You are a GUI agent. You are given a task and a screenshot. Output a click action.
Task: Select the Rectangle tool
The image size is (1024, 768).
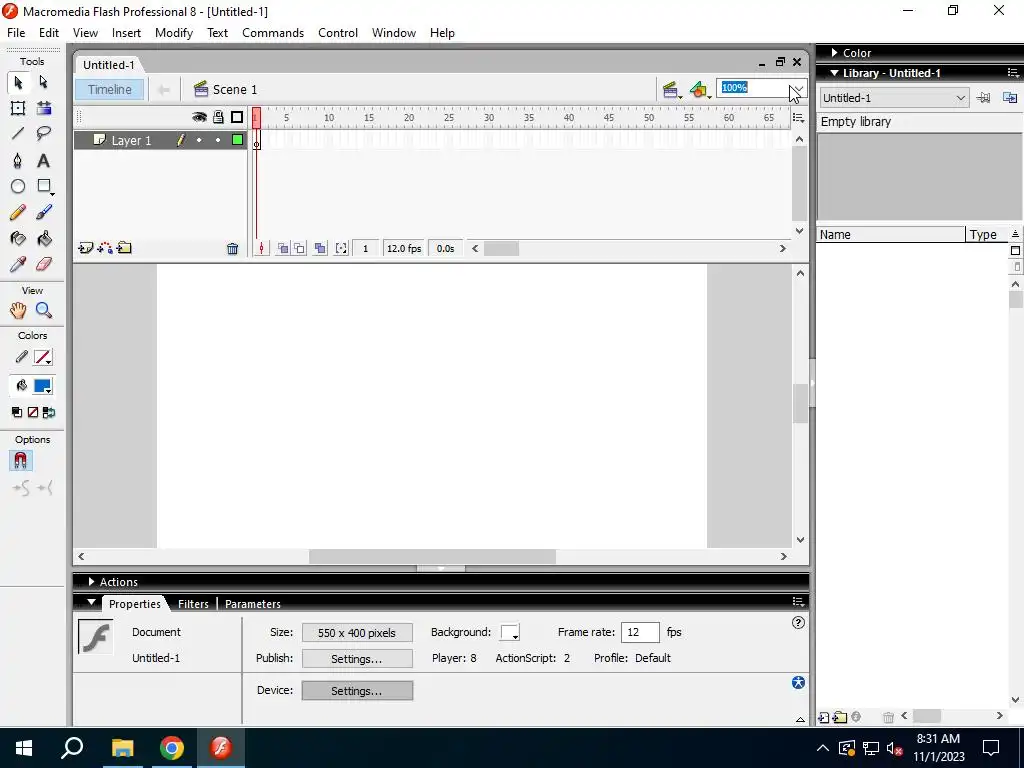[x=44, y=187]
